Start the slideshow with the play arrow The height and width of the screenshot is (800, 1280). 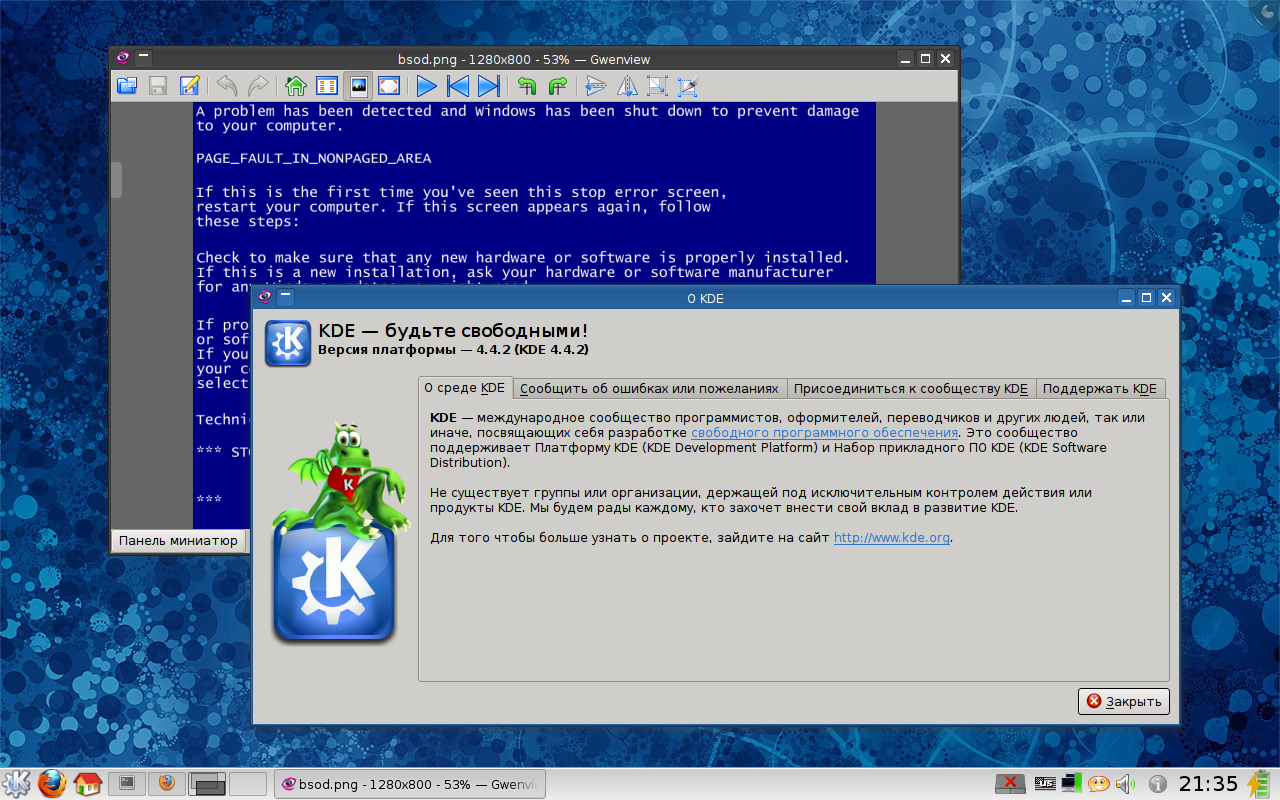[426, 86]
